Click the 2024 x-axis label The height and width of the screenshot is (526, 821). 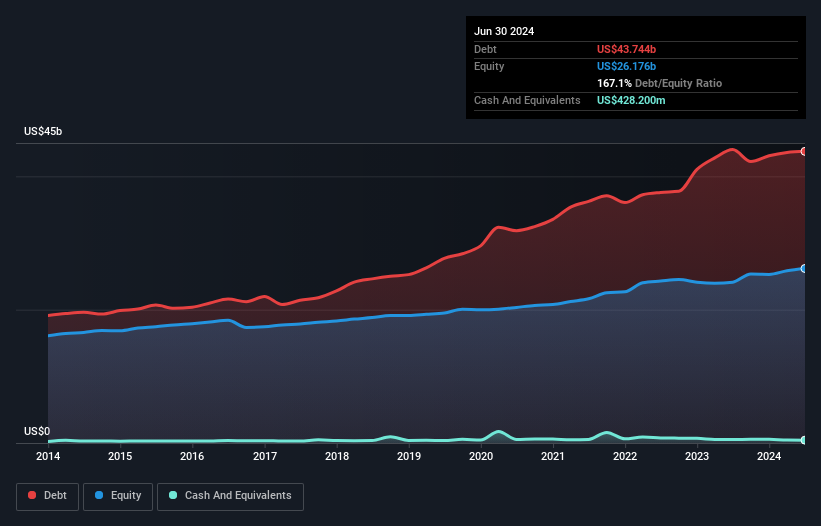point(769,456)
